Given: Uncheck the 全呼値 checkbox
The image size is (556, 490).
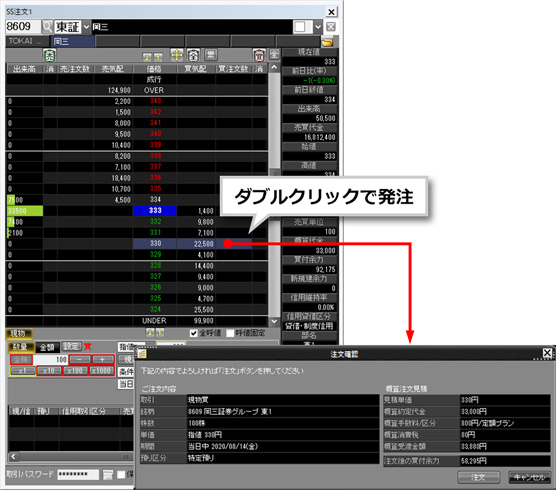Looking at the screenshot, I should pyautogui.click(x=194, y=333).
